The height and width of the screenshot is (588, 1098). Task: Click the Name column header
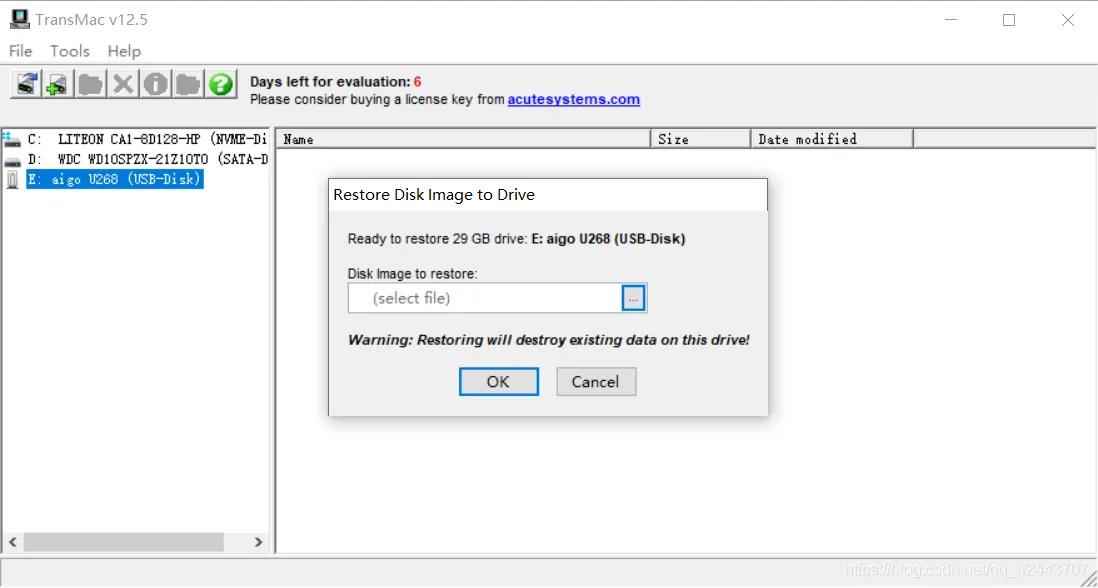click(x=464, y=139)
